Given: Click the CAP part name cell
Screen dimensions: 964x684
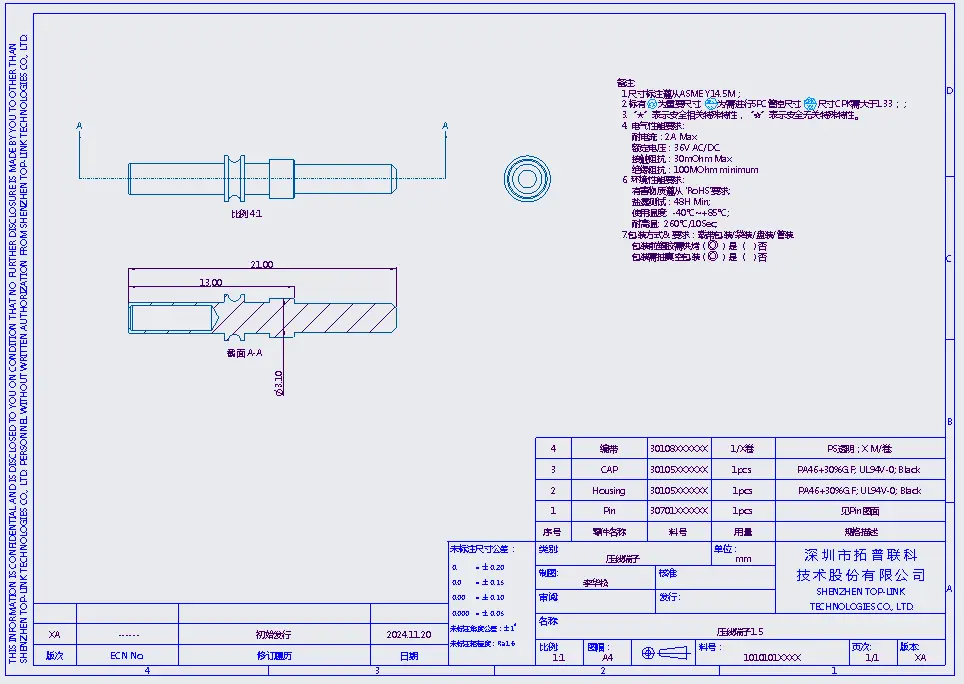Looking at the screenshot, I should 609,469.
